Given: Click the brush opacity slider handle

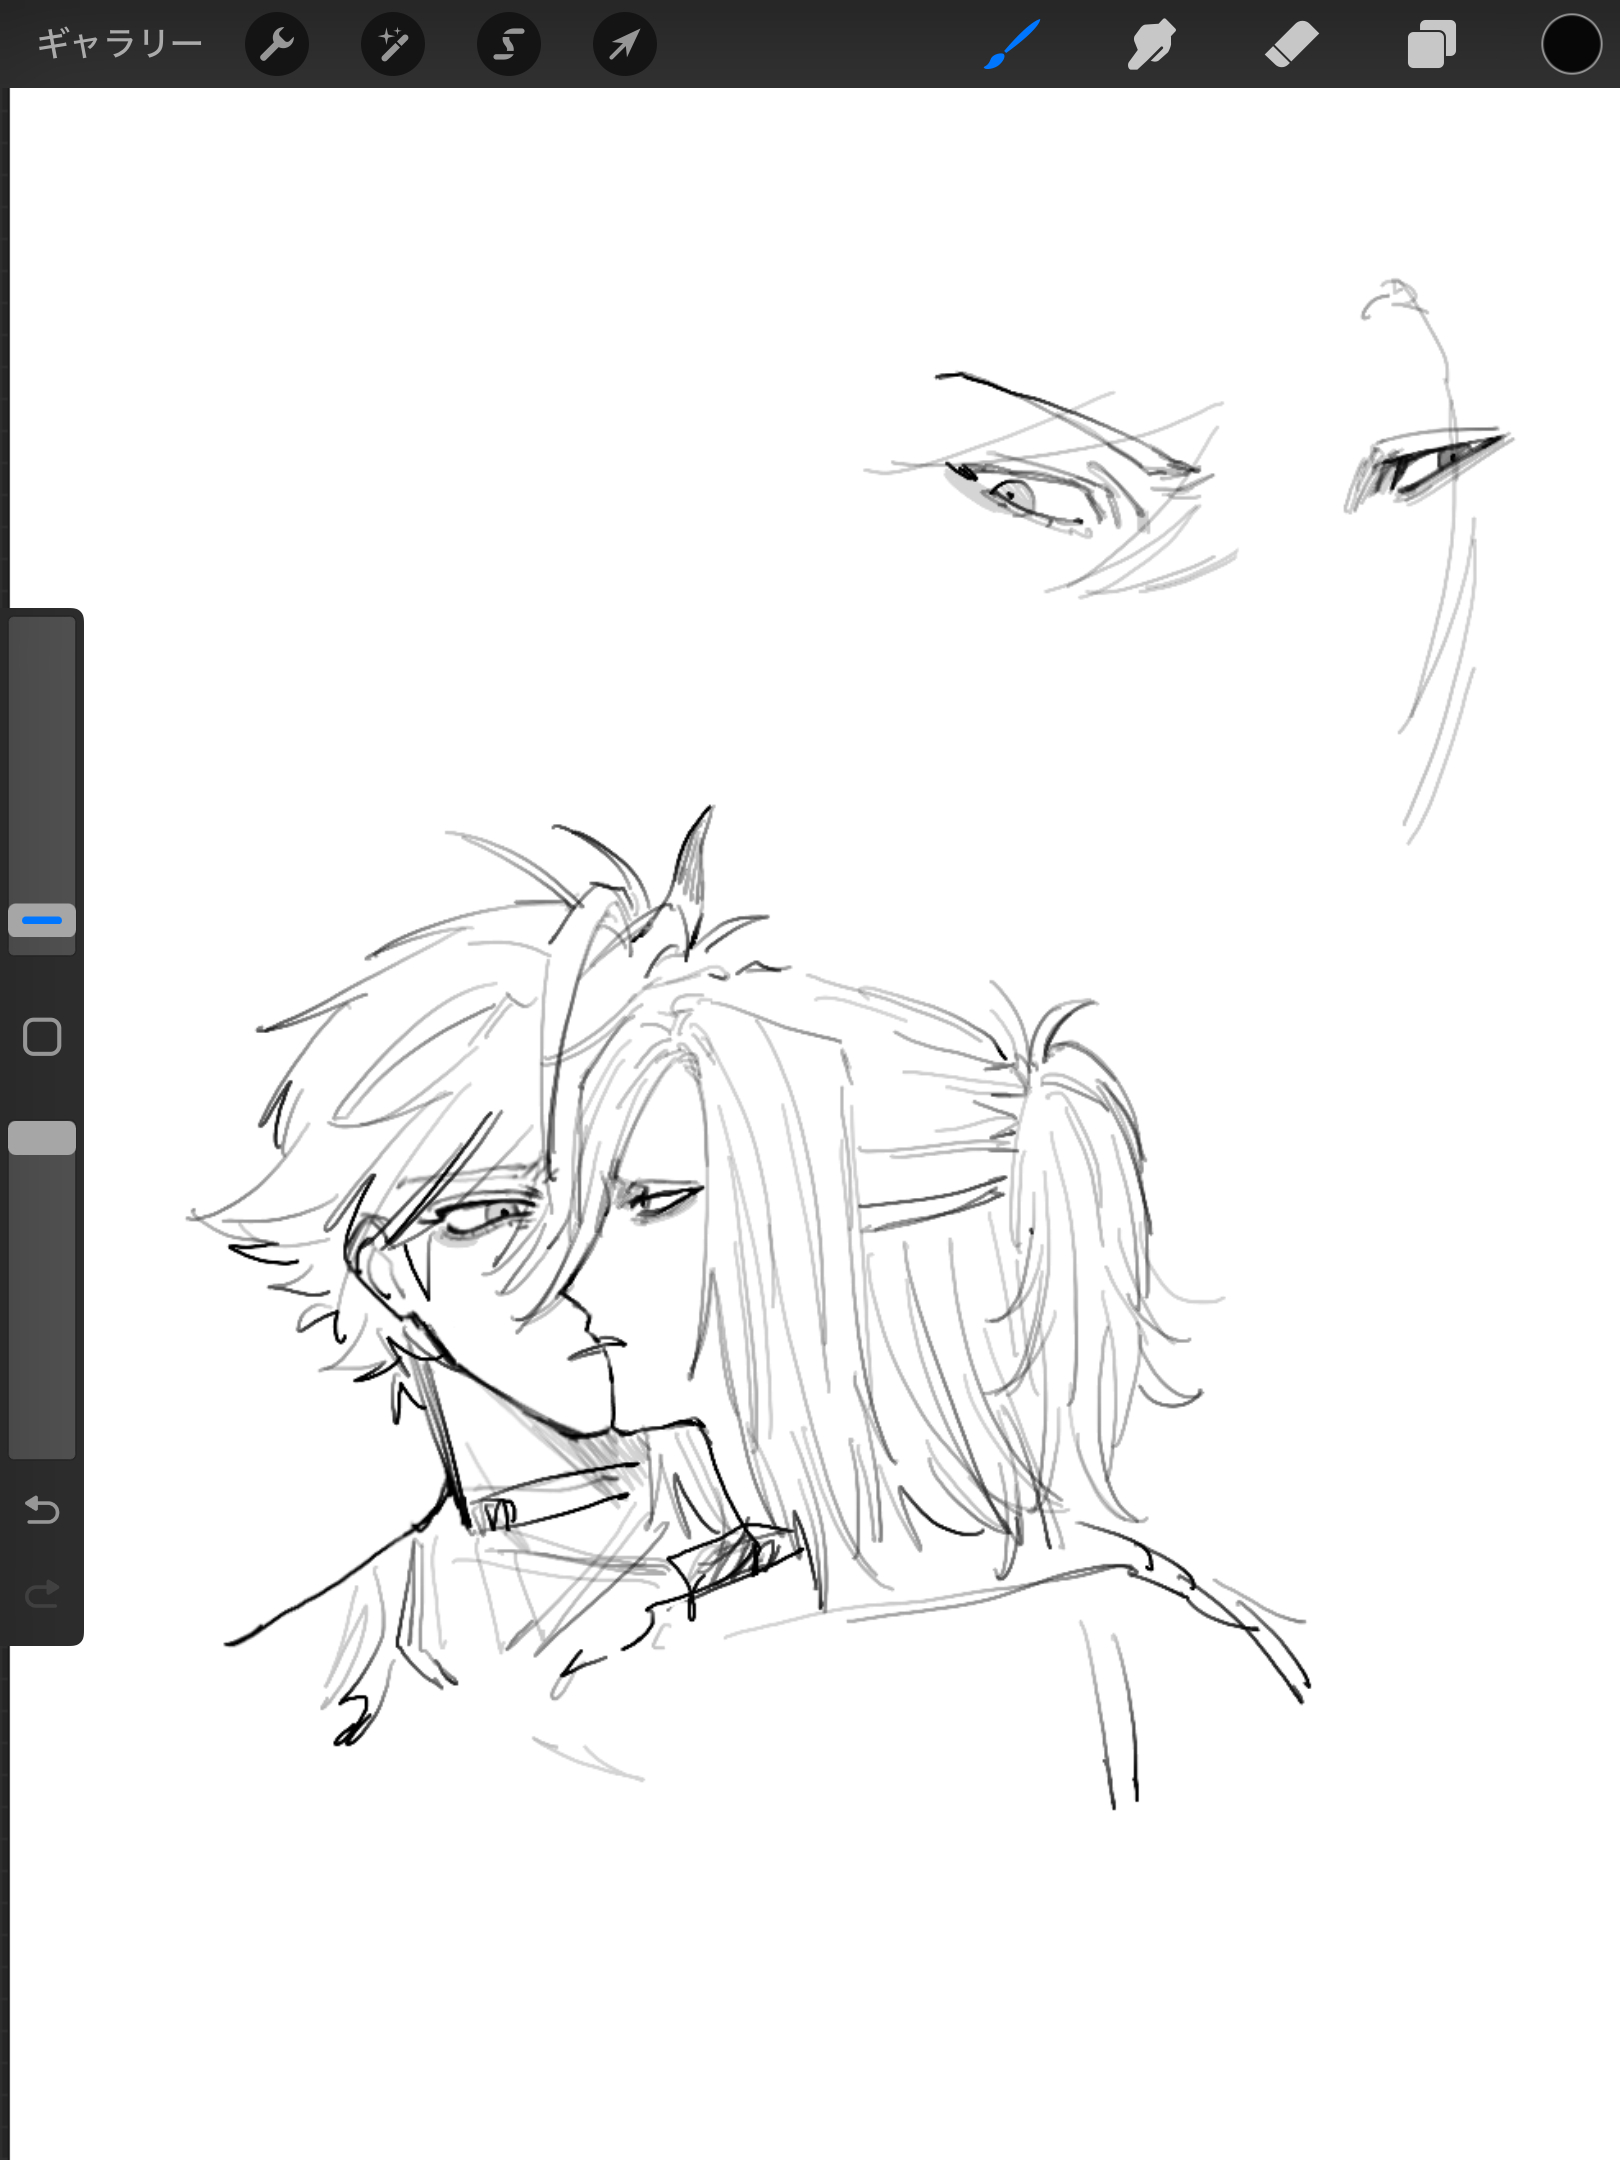Looking at the screenshot, I should coord(42,1138).
